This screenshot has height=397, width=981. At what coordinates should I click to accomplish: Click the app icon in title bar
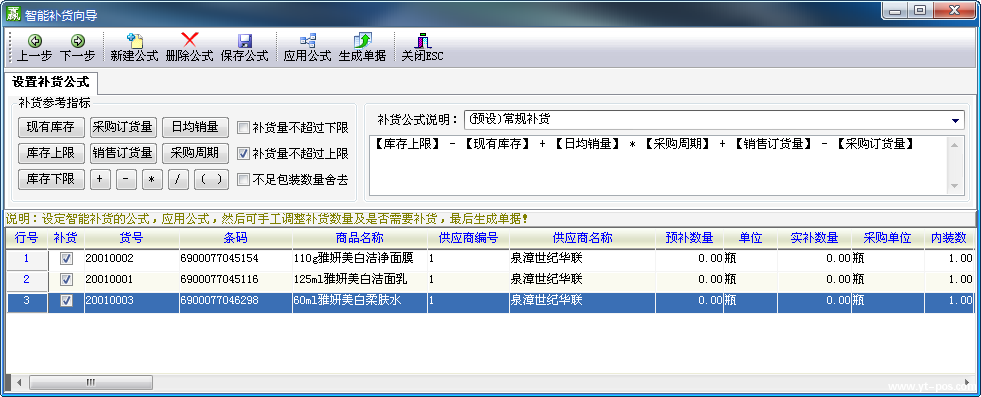coord(13,13)
